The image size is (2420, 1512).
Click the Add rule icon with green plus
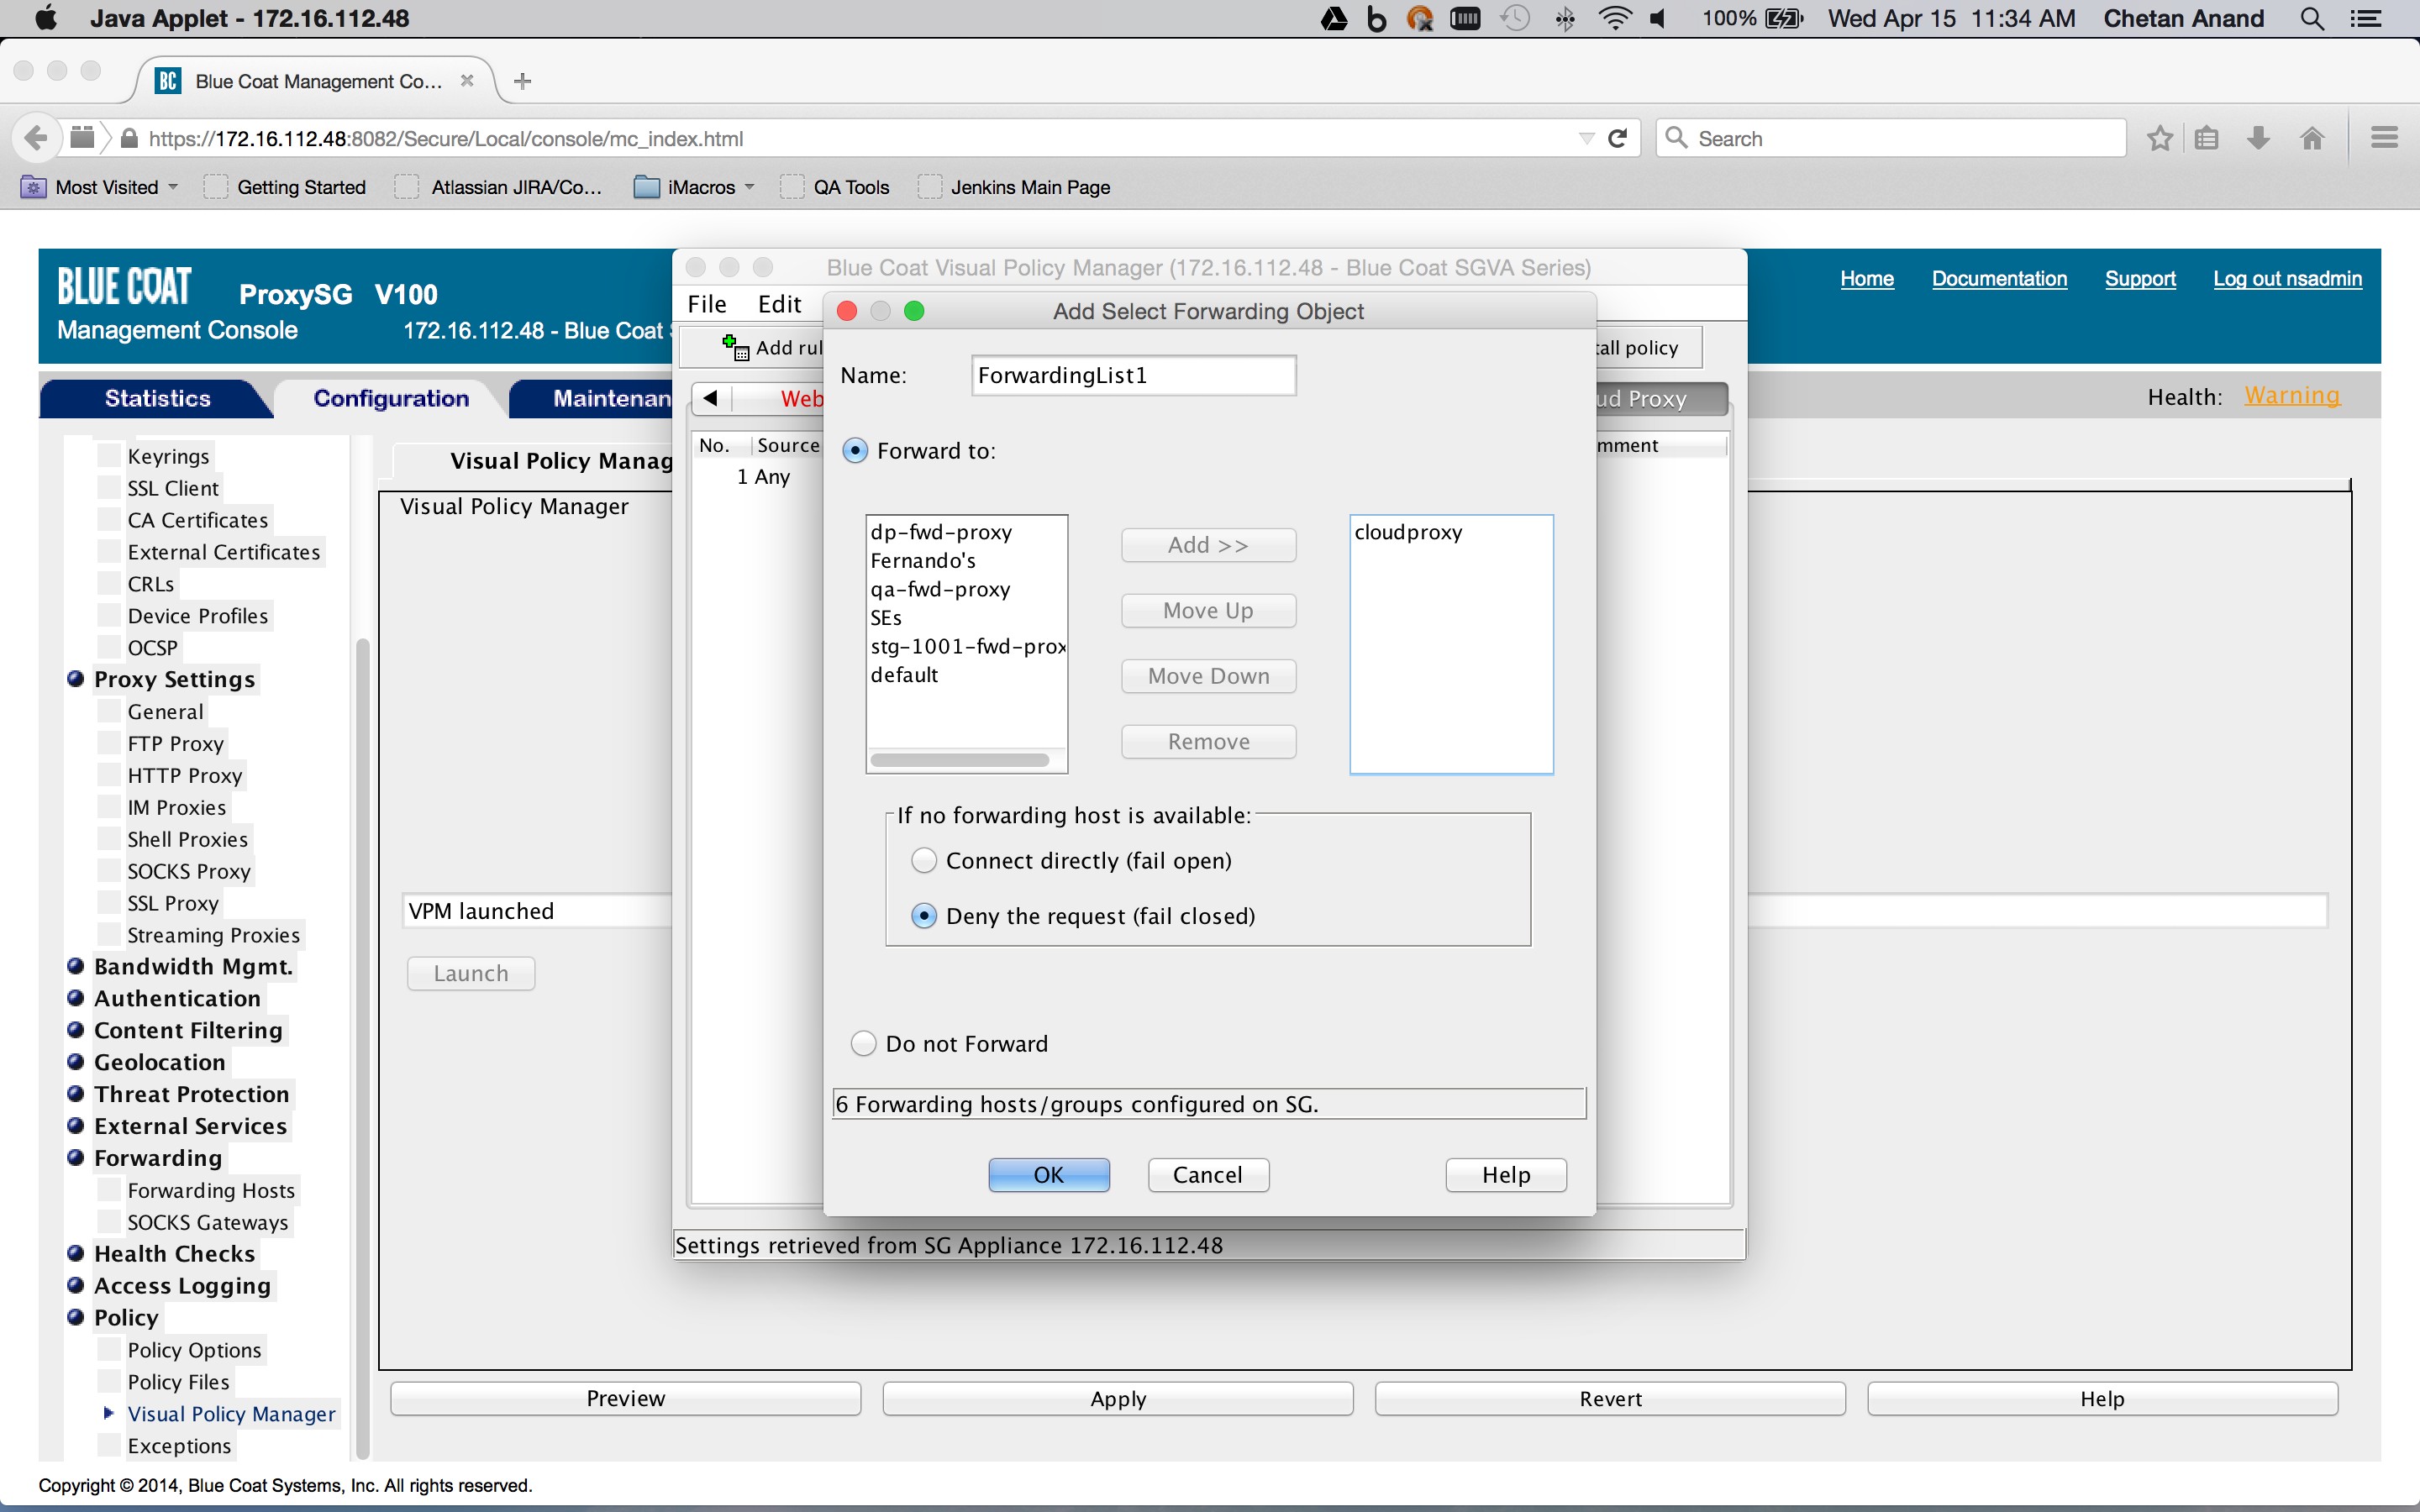(x=737, y=347)
